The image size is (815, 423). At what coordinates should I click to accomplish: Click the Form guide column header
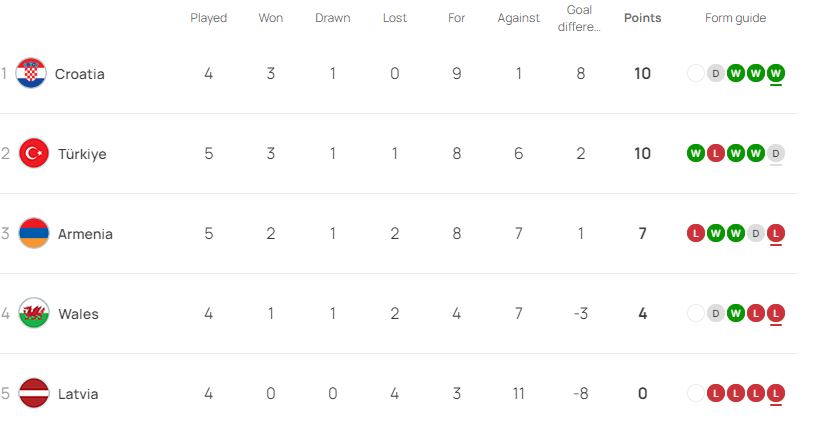tap(735, 18)
